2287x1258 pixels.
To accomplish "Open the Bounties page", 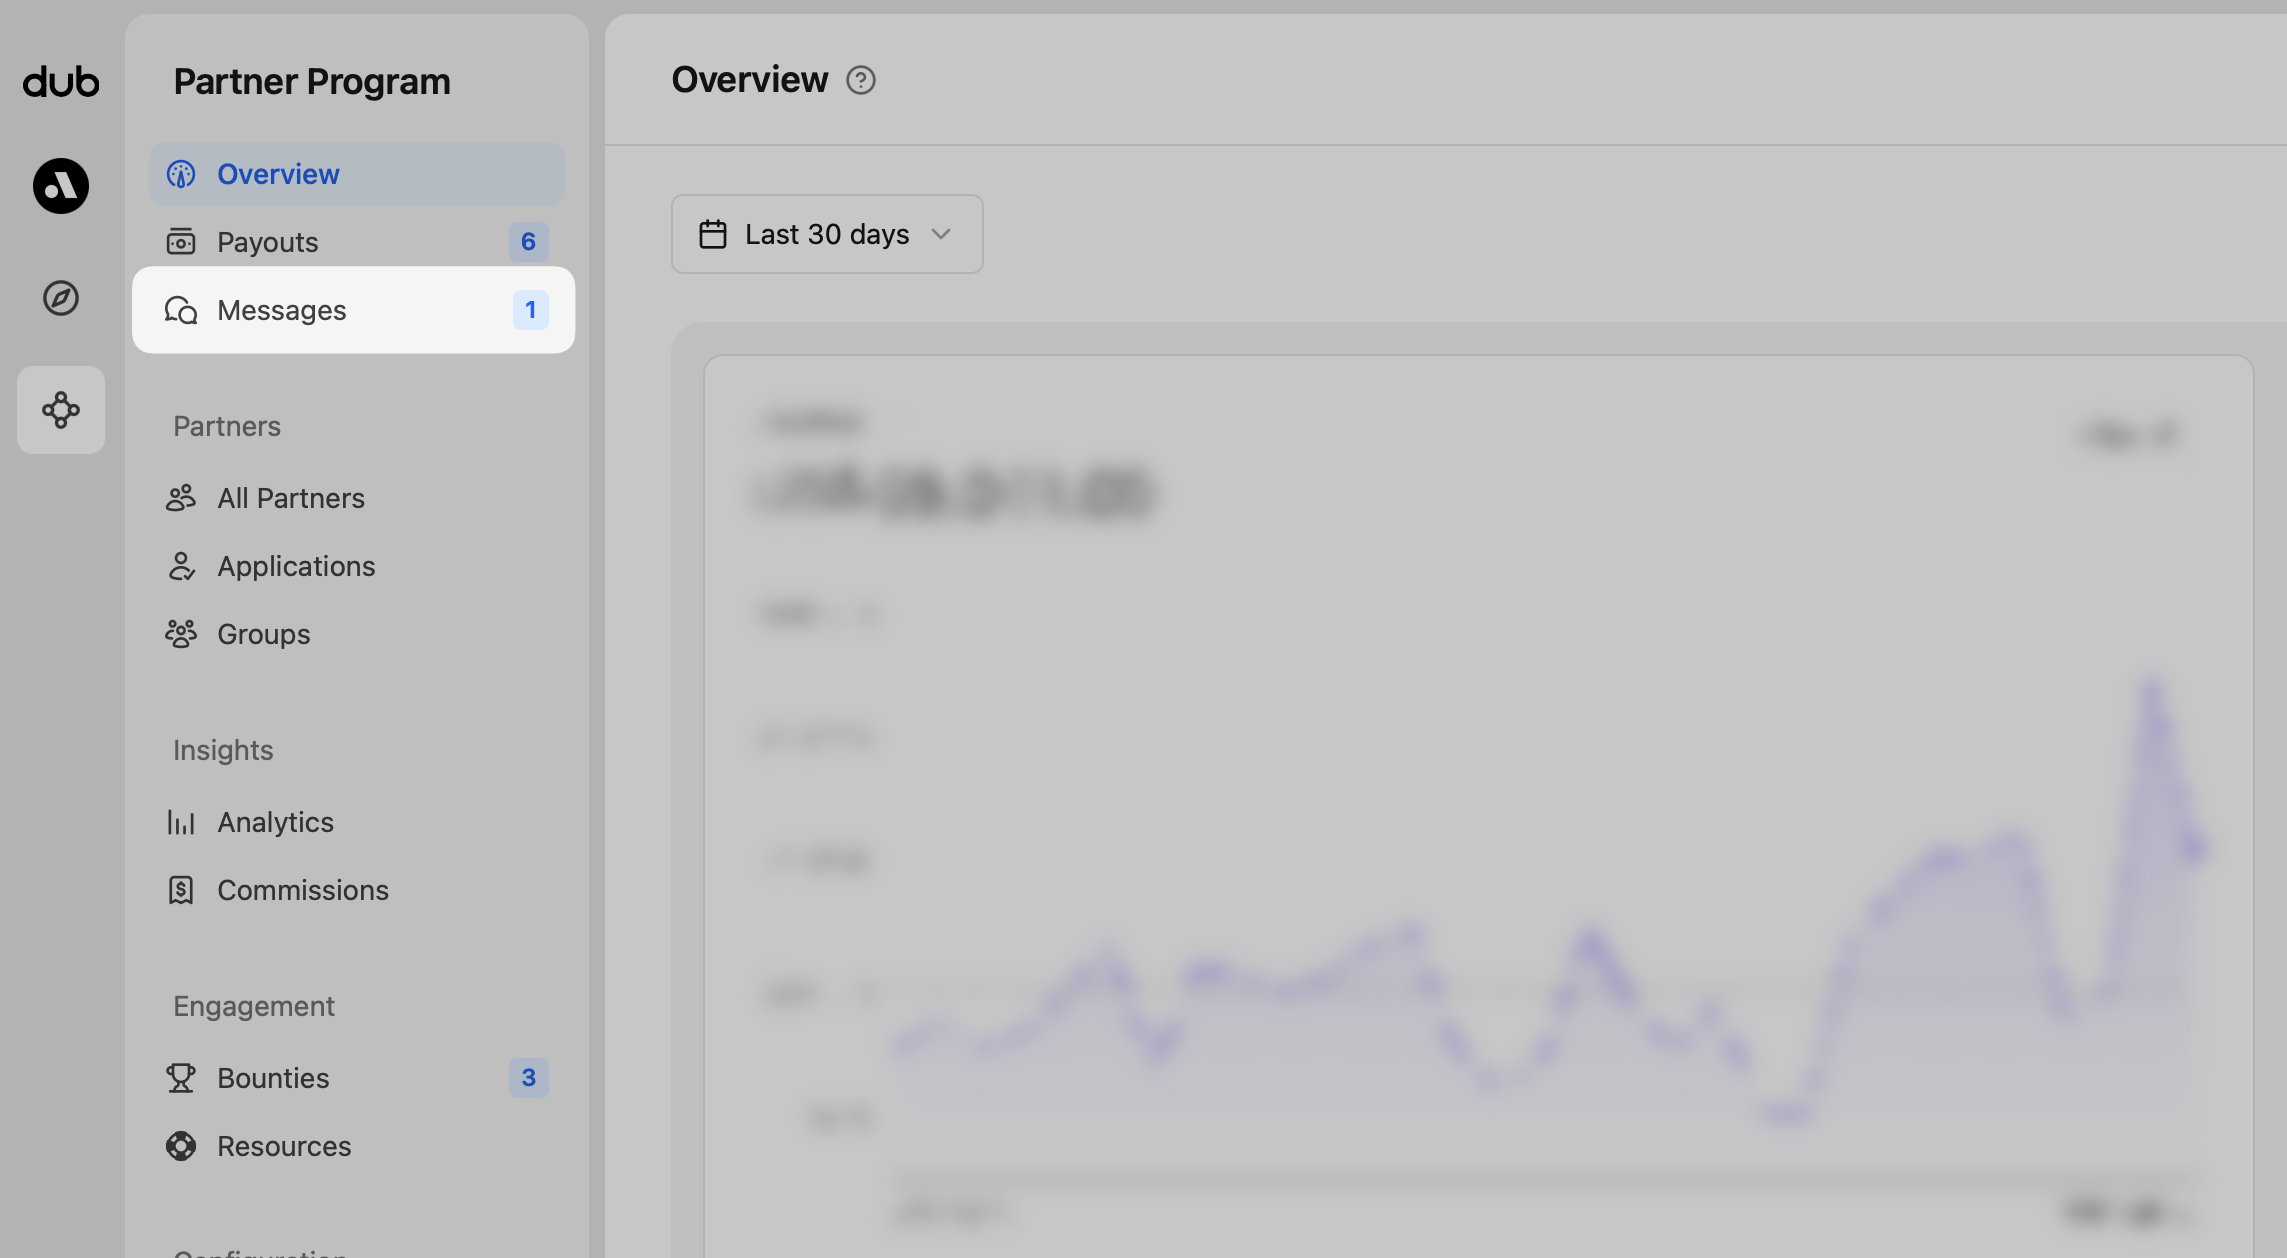I will [357, 1078].
